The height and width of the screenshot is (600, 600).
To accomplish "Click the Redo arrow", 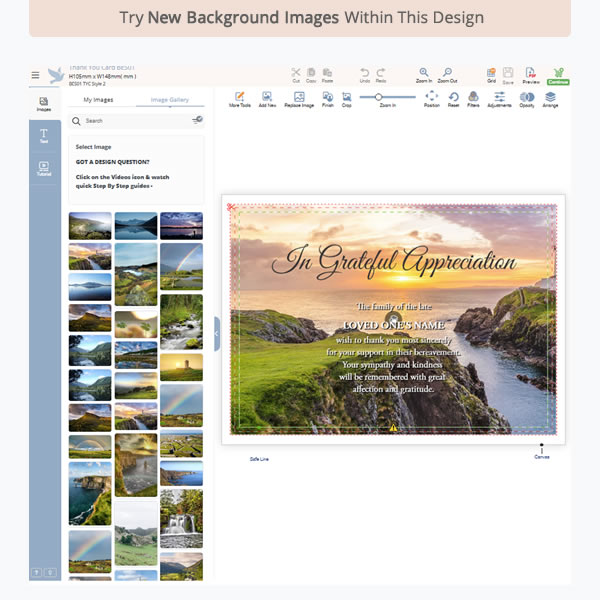I will tap(381, 73).
